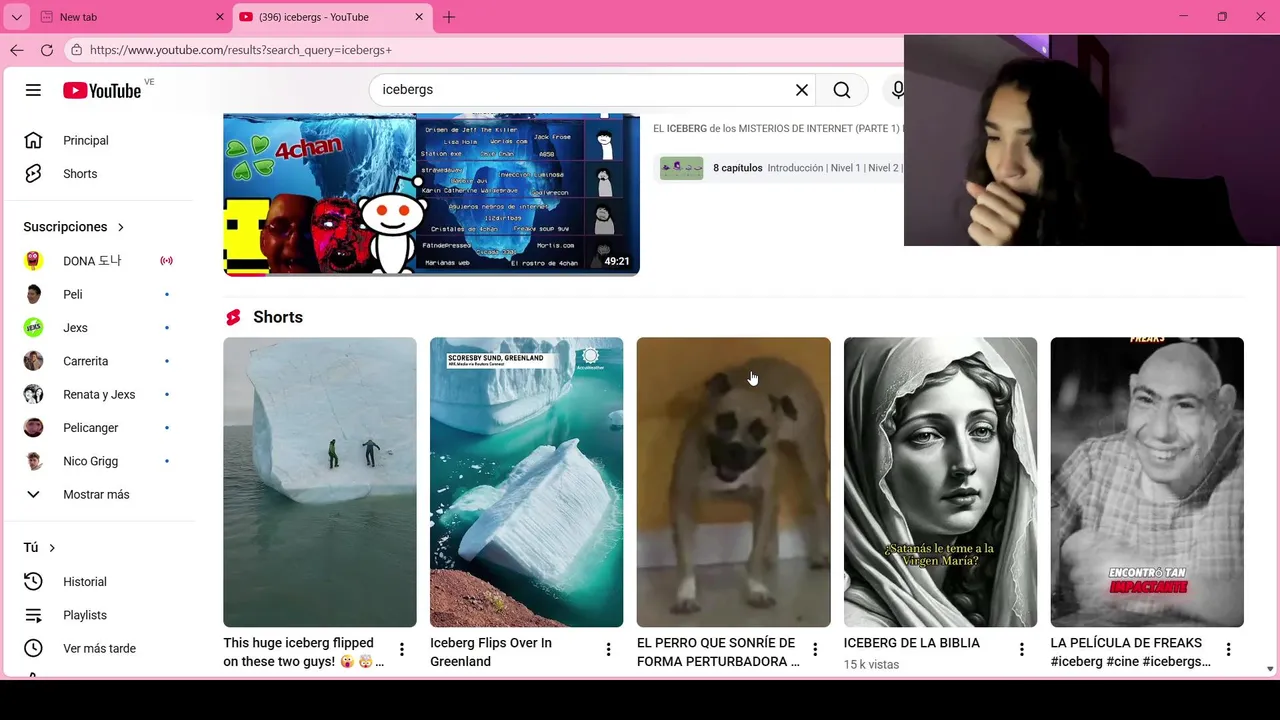1280x720 pixels.
Task: Open the browser tab list dropdown
Action: pyautogui.click(x=16, y=17)
